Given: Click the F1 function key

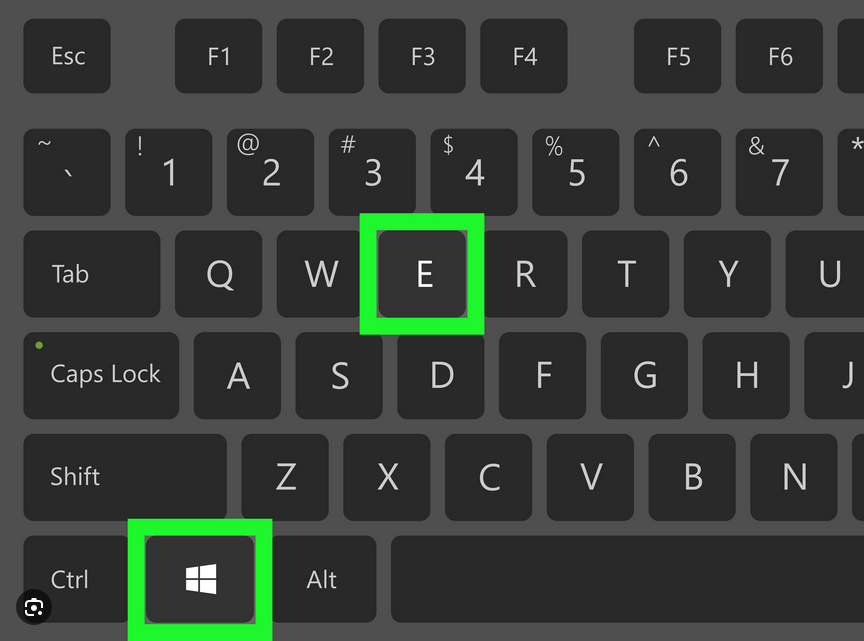Looking at the screenshot, I should point(219,56).
